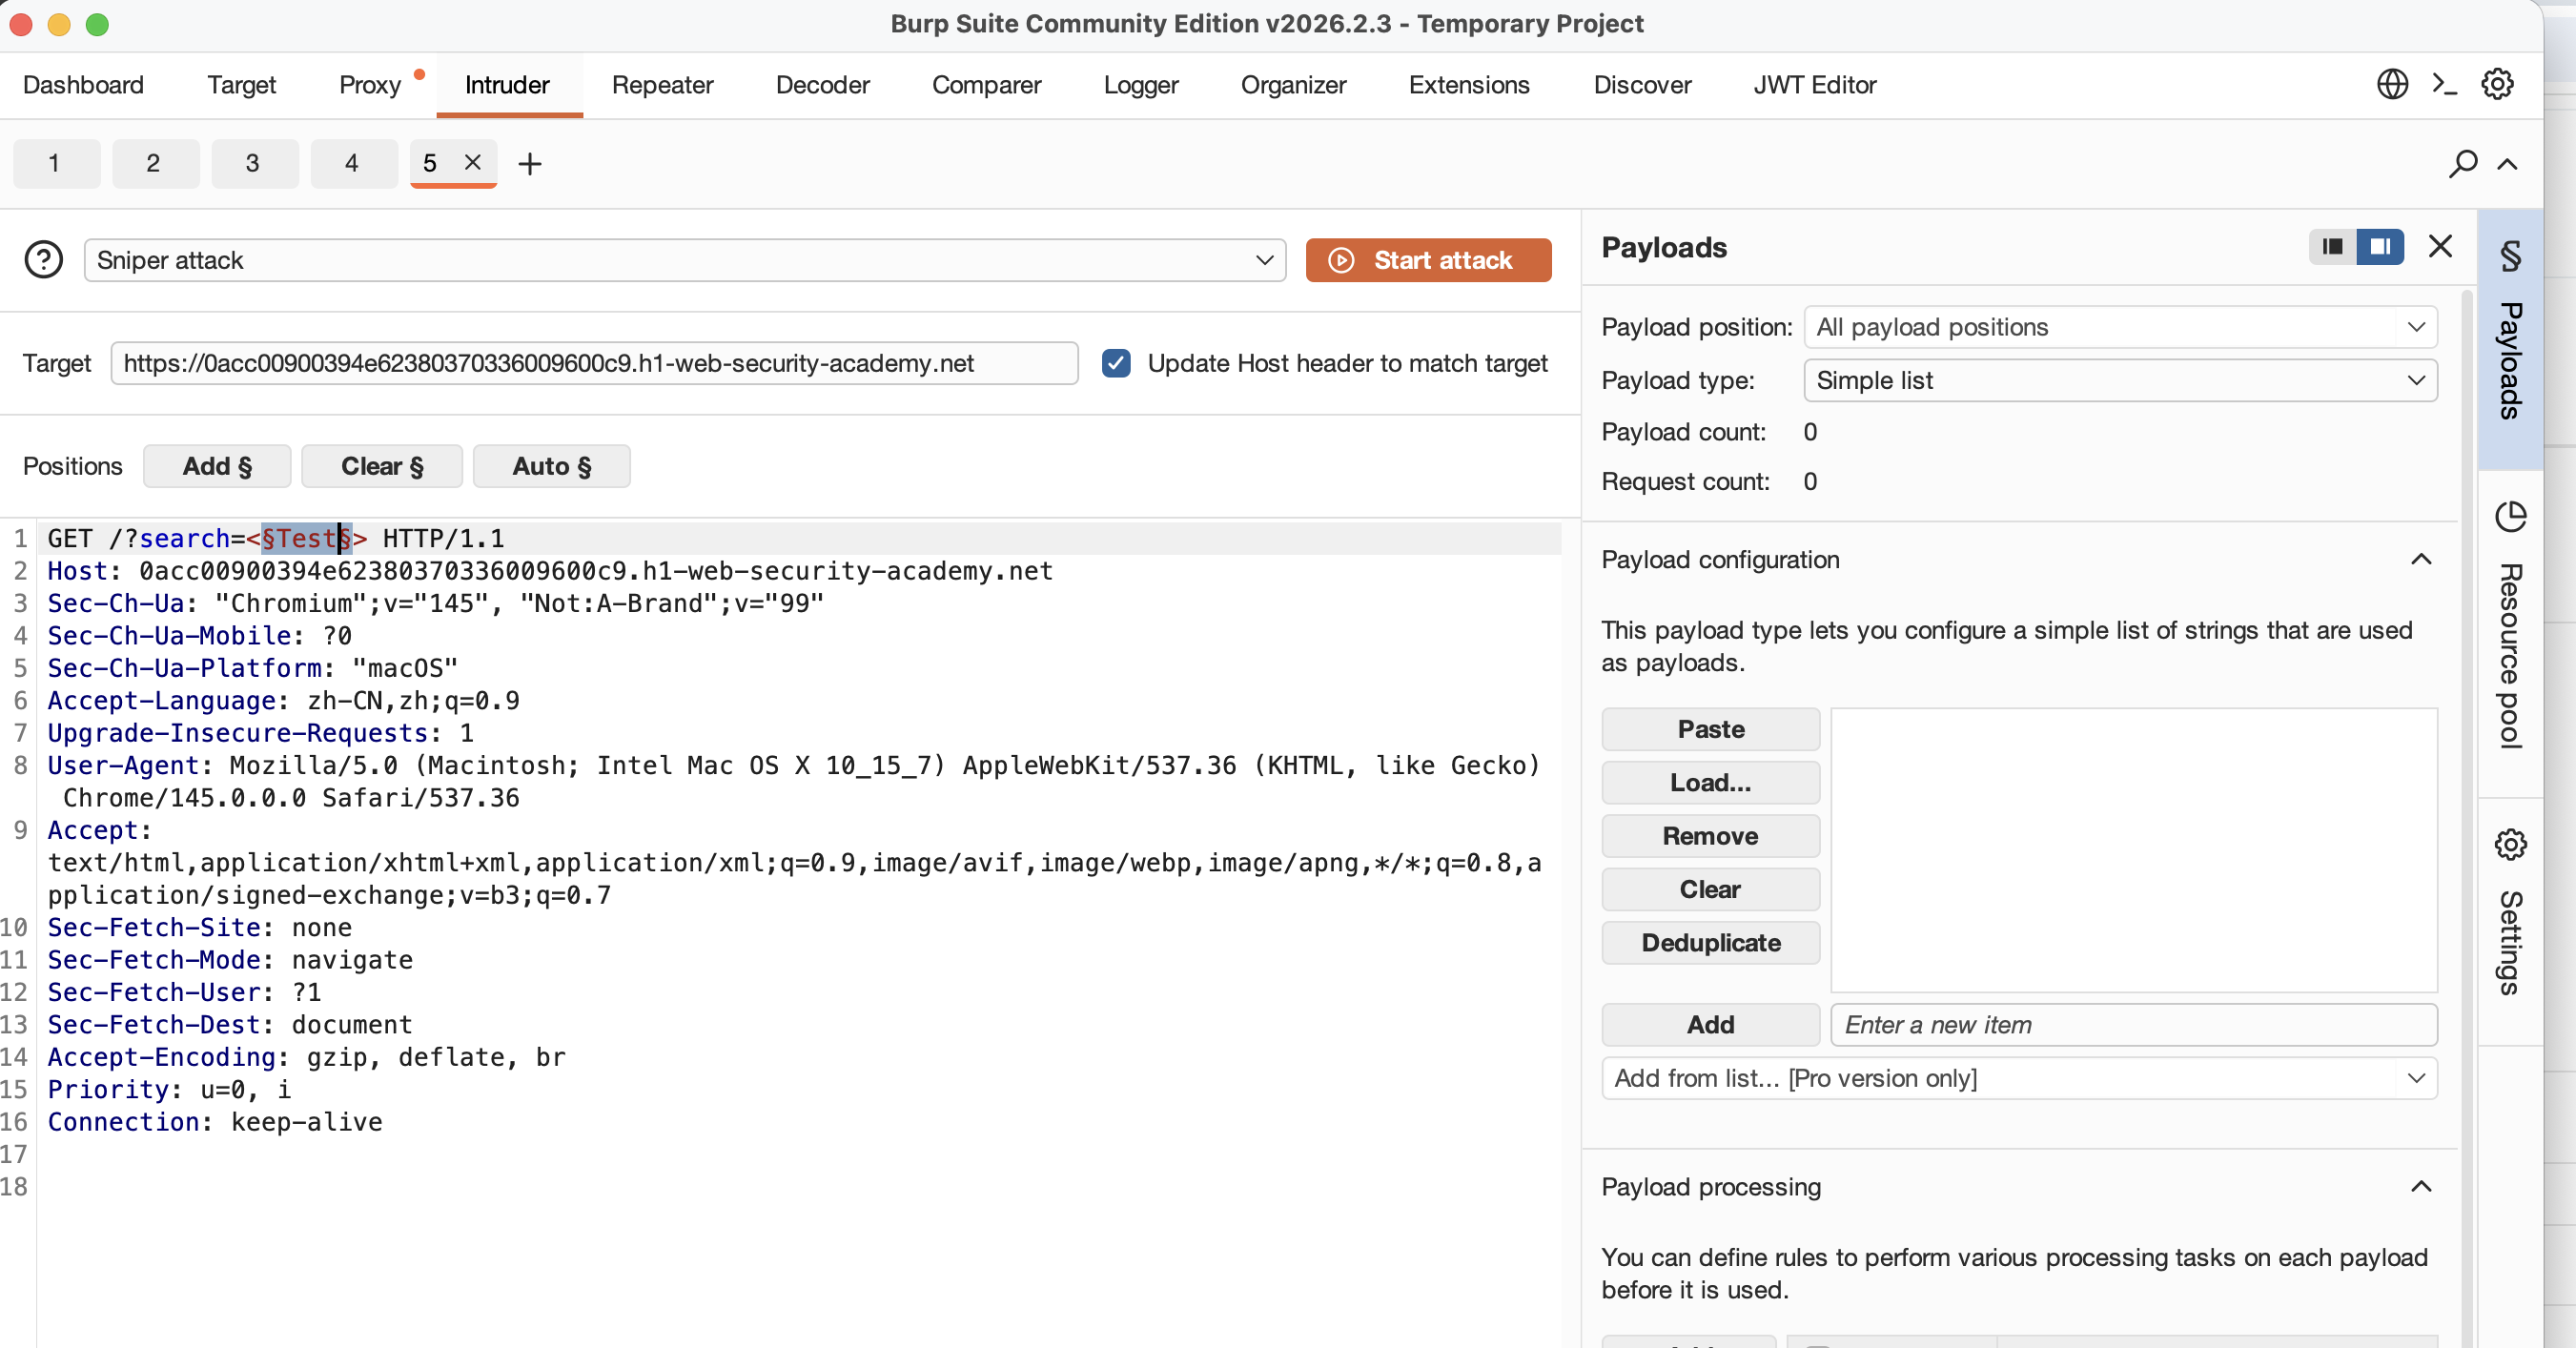
Task: Collapse the Payload configuration section
Action: pos(2420,559)
